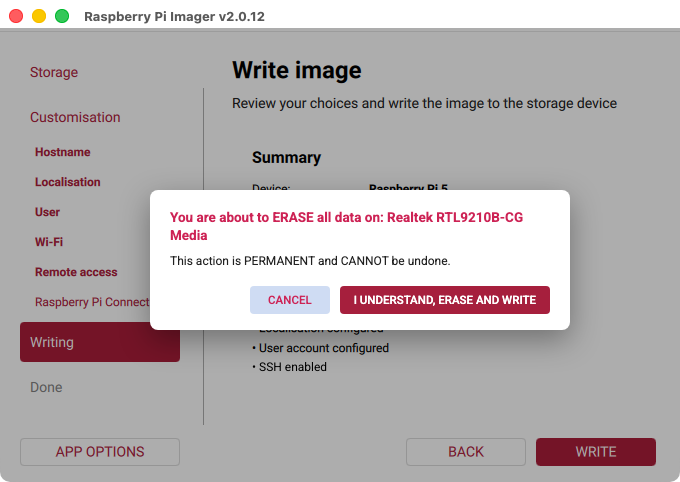The height and width of the screenshot is (482, 680).
Task: Click the 'SSH enabled' summary line
Action: click(x=290, y=367)
